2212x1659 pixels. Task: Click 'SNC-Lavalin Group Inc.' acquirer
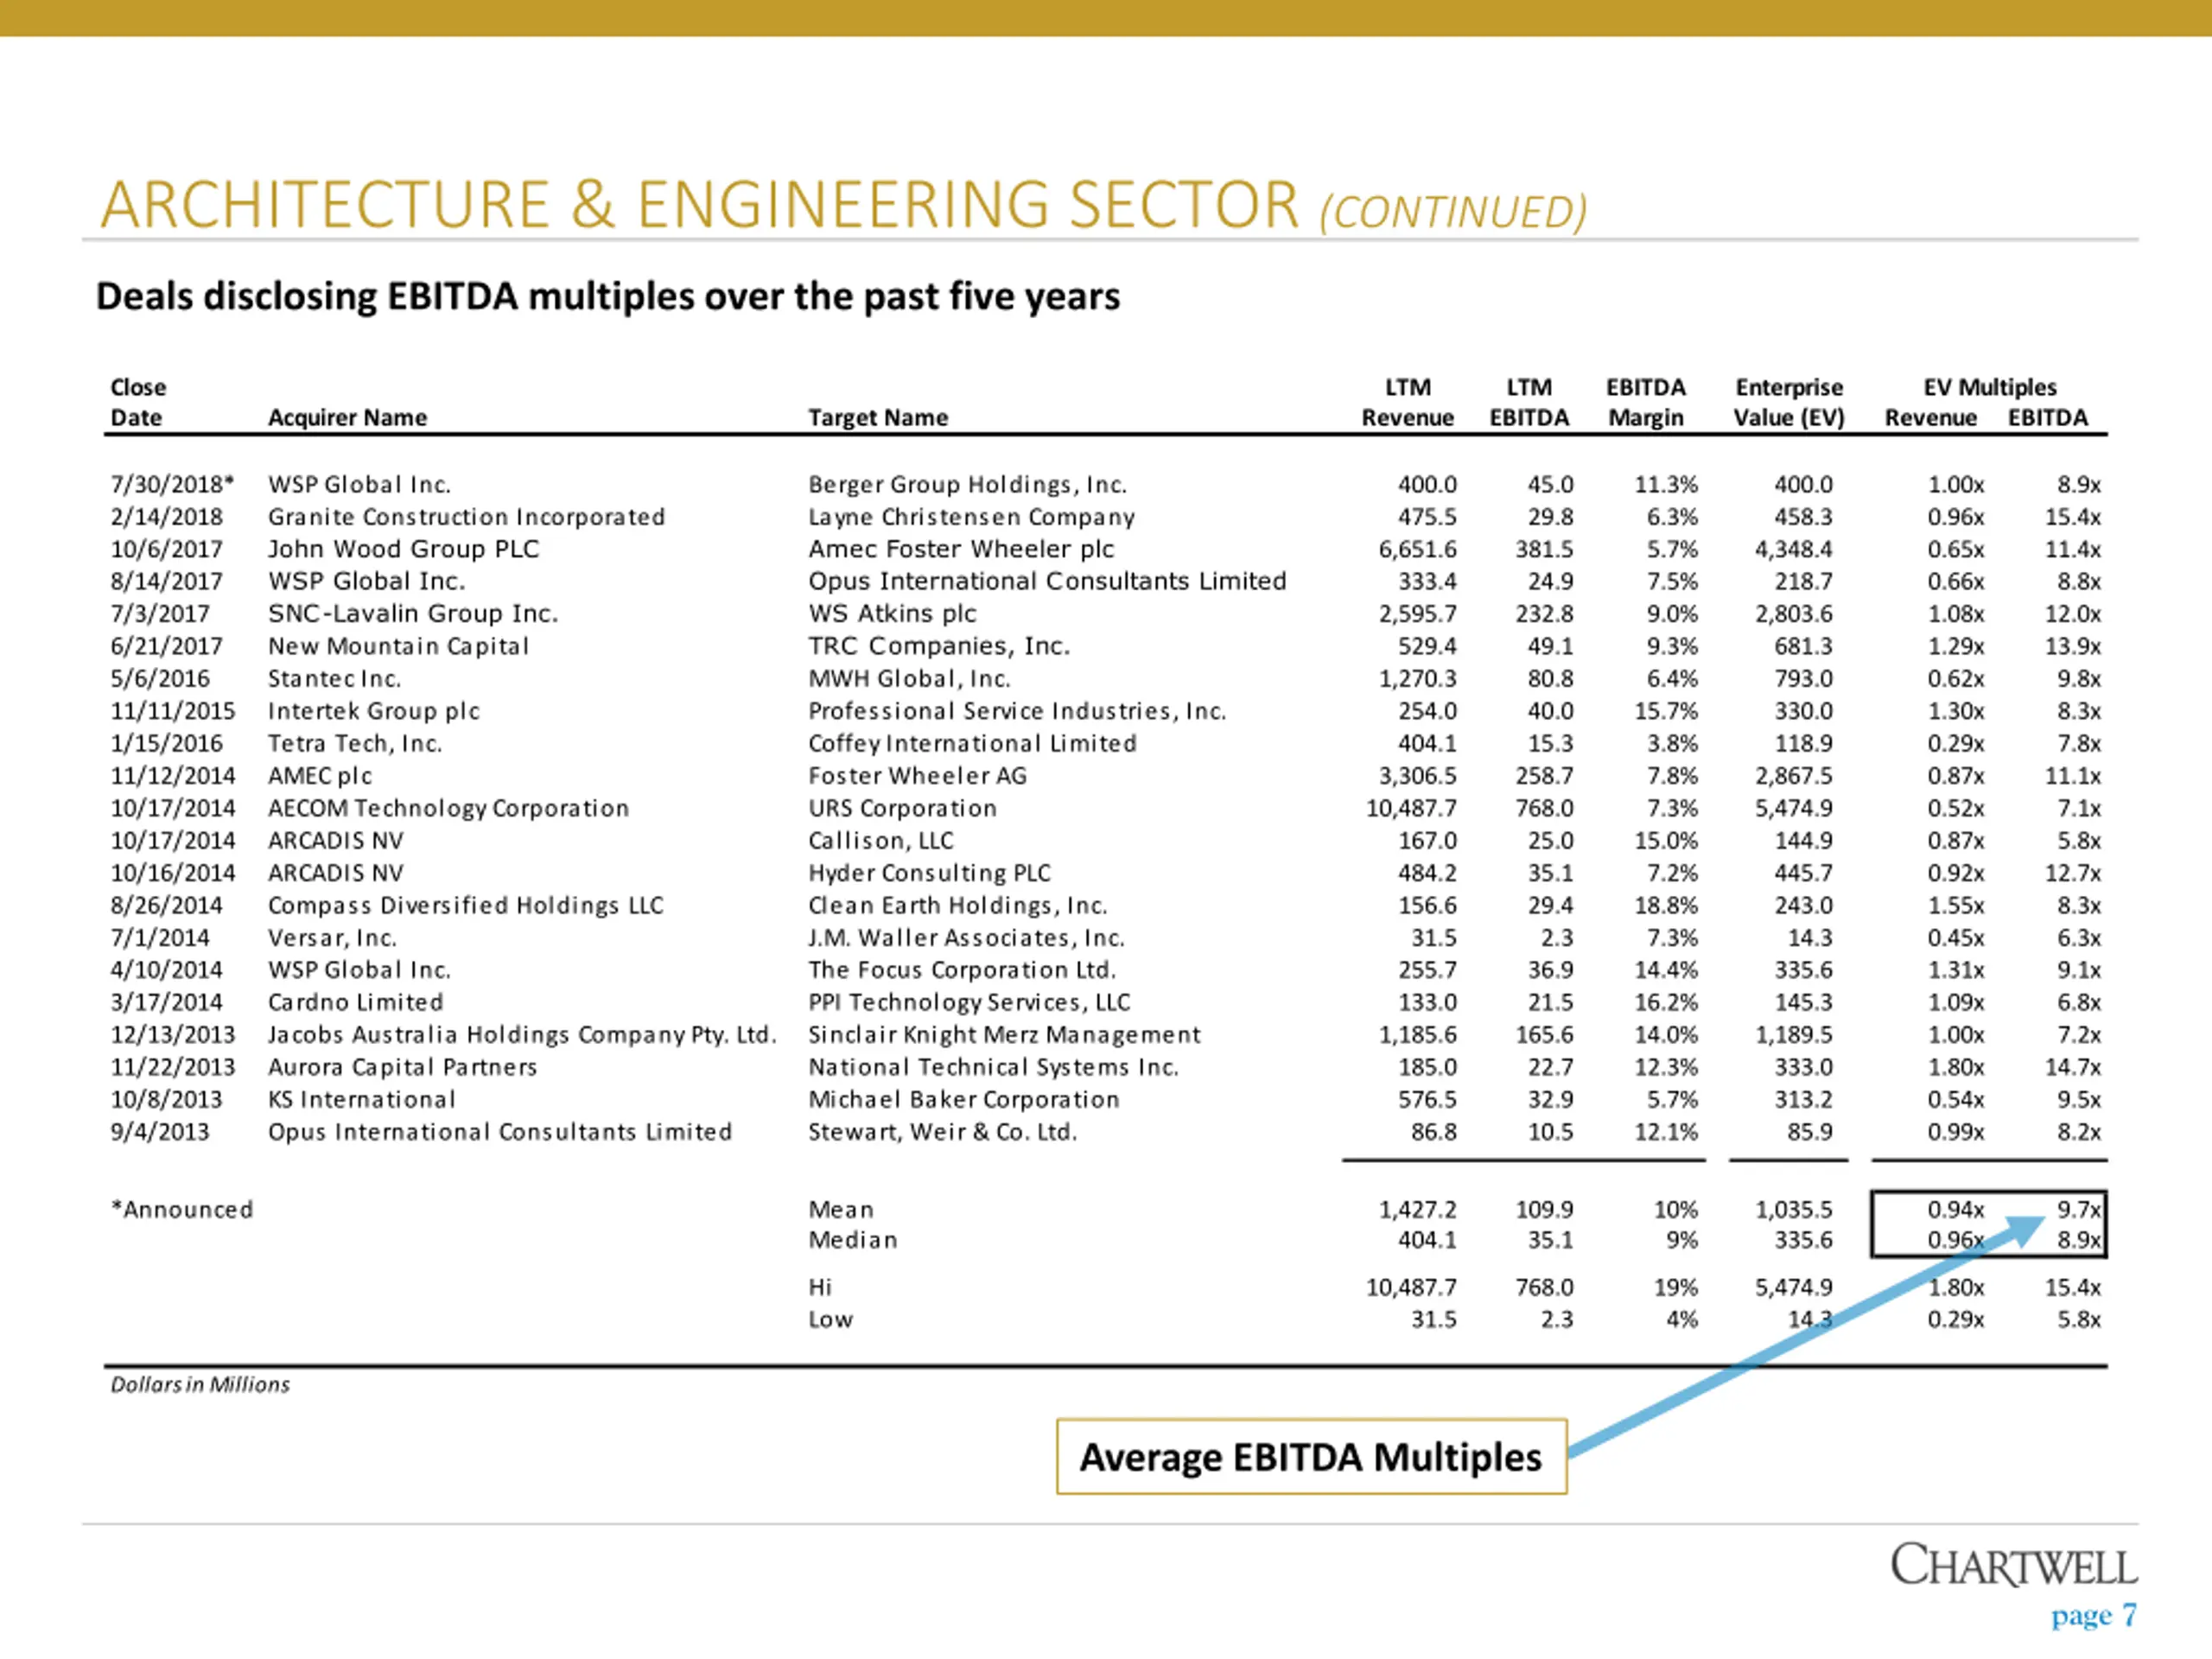[413, 614]
